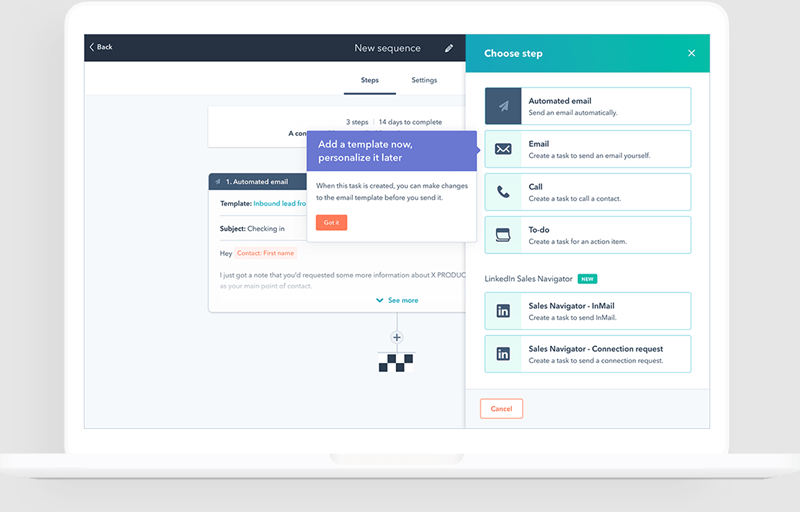Image resolution: width=800 pixels, height=512 pixels.
Task: Close the Choose step panel
Action: pyautogui.click(x=691, y=53)
